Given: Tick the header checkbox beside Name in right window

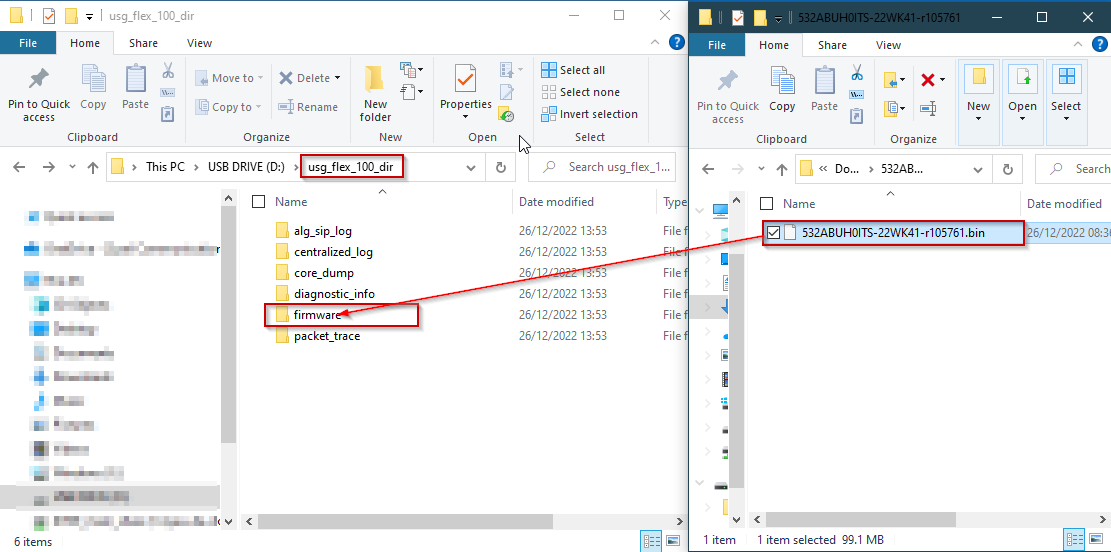Looking at the screenshot, I should (767, 204).
